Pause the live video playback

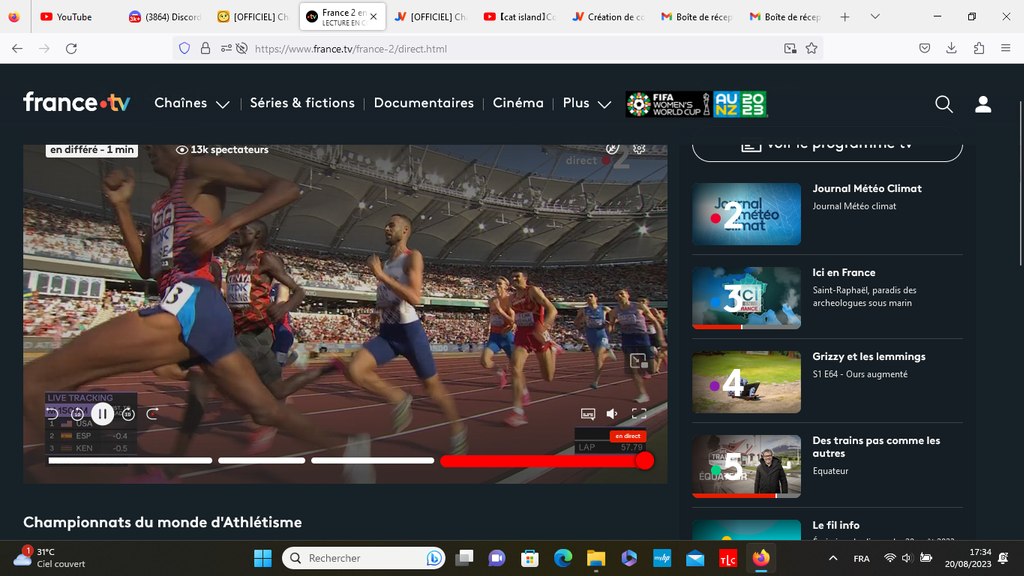click(x=103, y=414)
